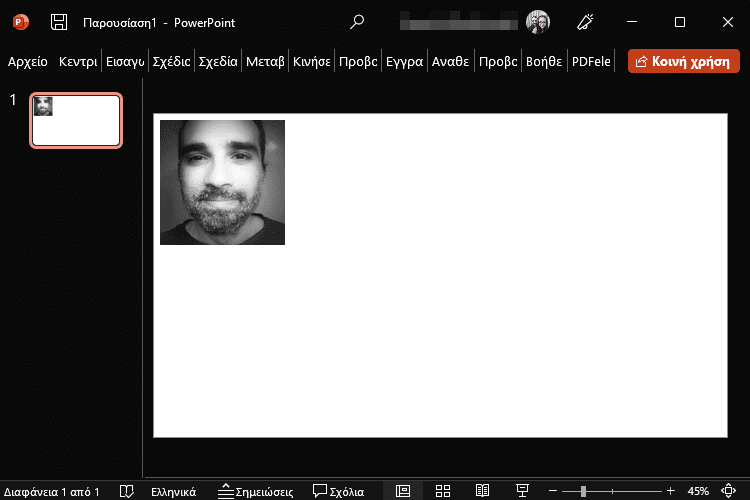This screenshot has width=750, height=500.
Task: Click the user account avatar
Action: [538, 22]
